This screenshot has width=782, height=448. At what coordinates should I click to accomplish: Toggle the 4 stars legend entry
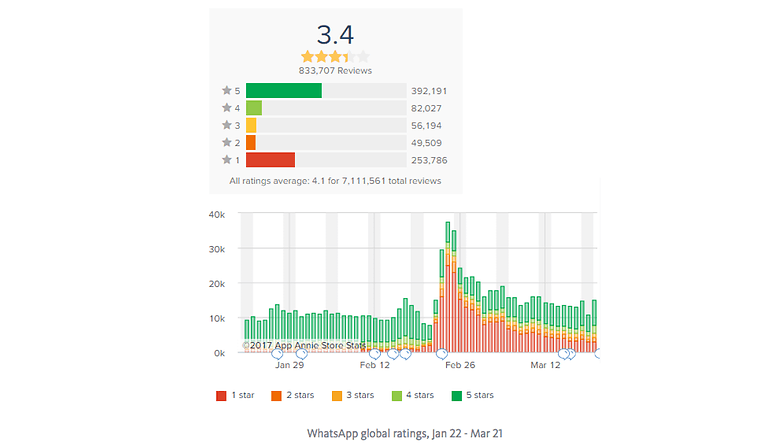(412, 395)
